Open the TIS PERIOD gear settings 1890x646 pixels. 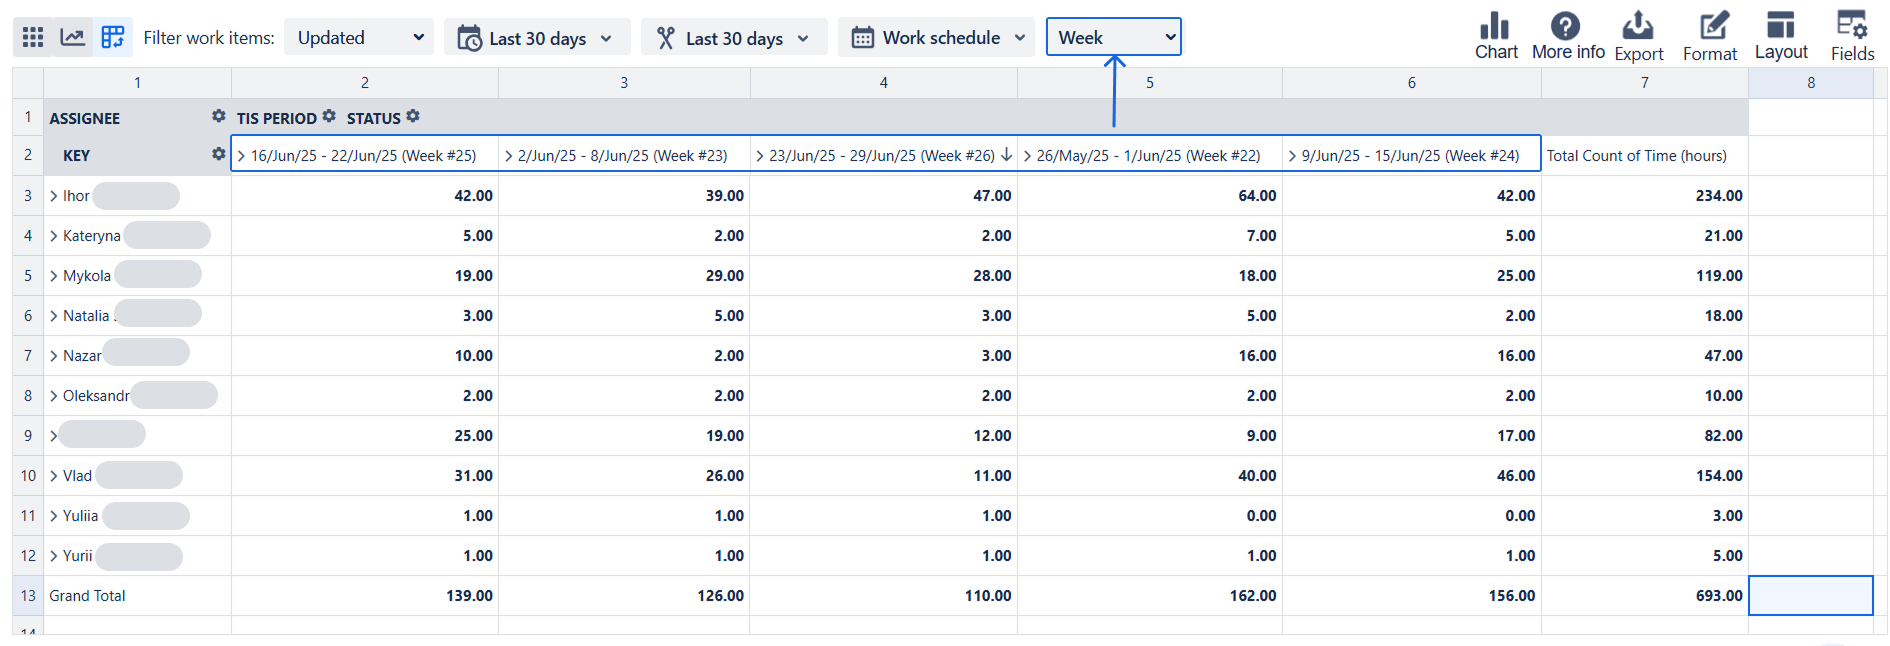tap(329, 117)
